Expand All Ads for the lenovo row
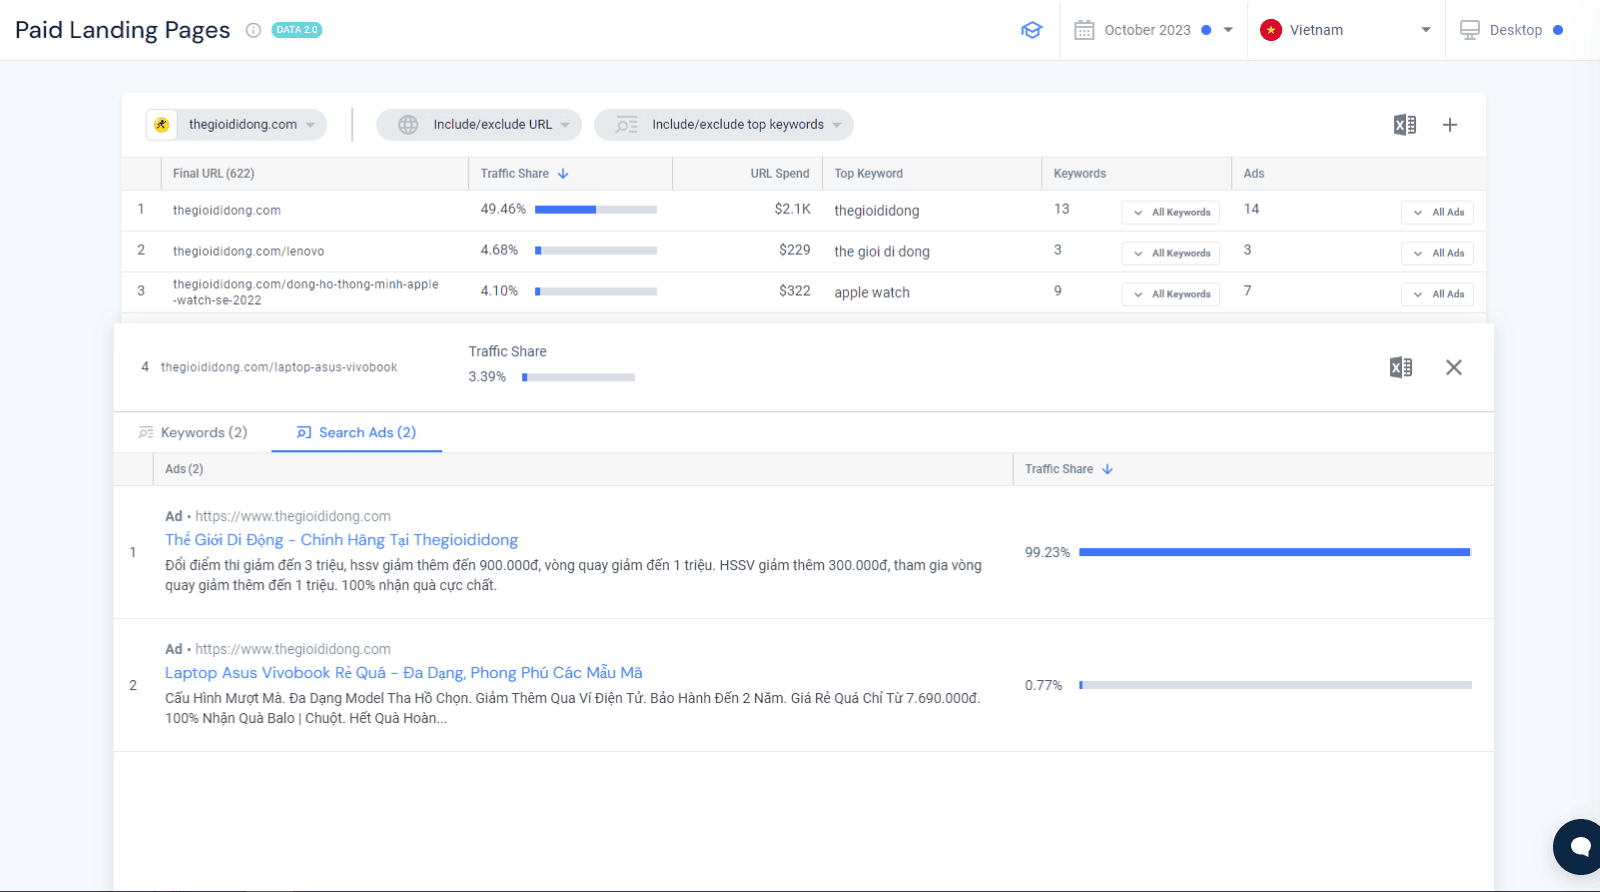The height and width of the screenshot is (892, 1600). click(1438, 253)
